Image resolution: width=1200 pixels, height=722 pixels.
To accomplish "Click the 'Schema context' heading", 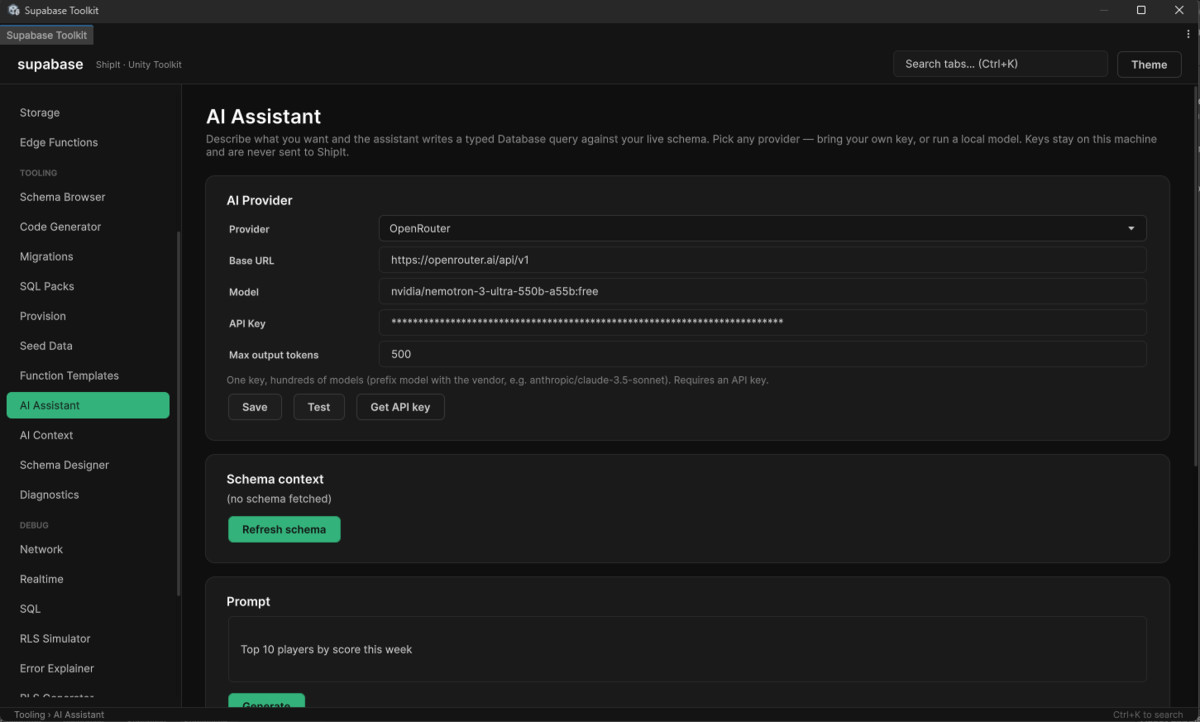I will (x=275, y=479).
